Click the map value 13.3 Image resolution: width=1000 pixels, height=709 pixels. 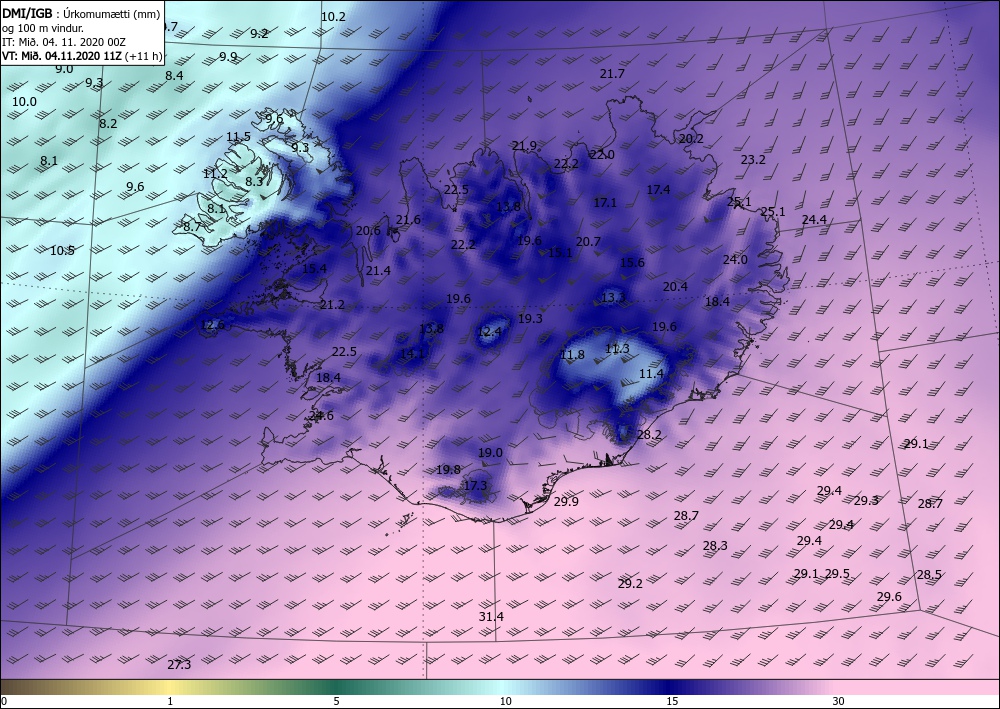point(613,297)
